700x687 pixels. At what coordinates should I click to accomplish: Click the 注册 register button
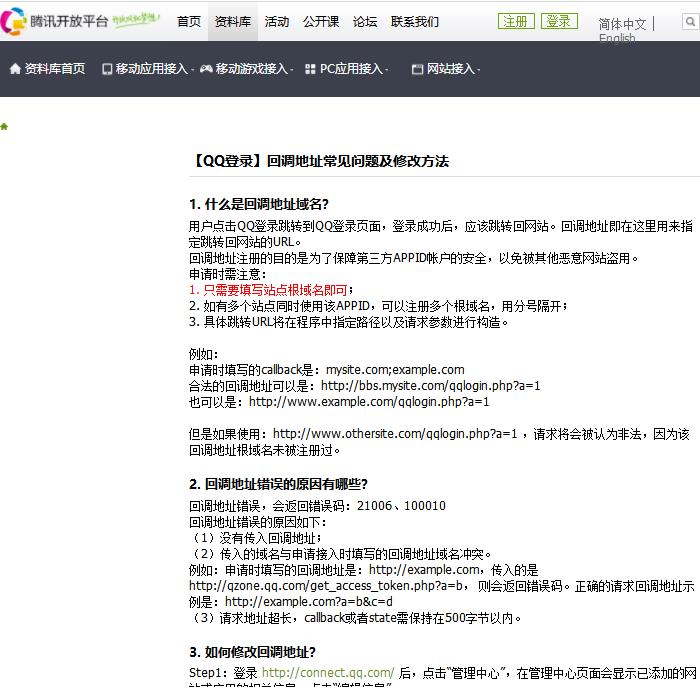coord(516,21)
